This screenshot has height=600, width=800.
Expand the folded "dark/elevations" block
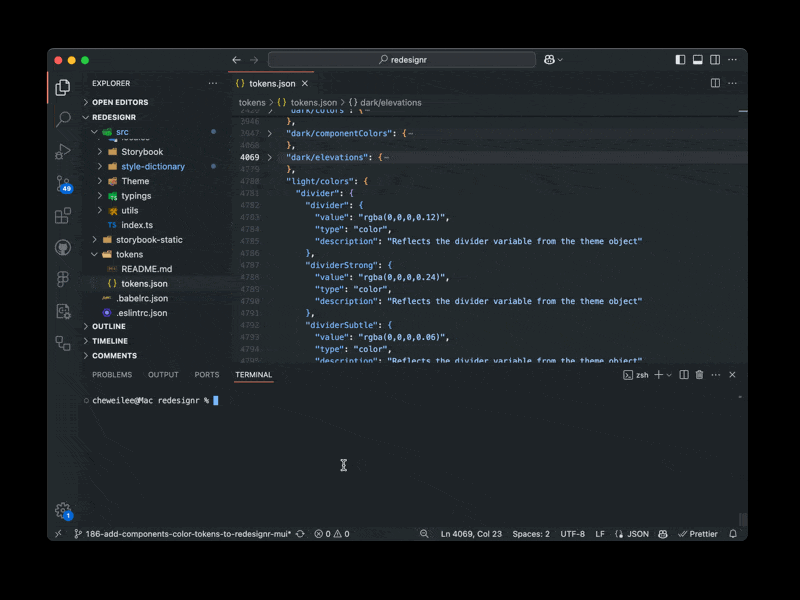click(270, 157)
